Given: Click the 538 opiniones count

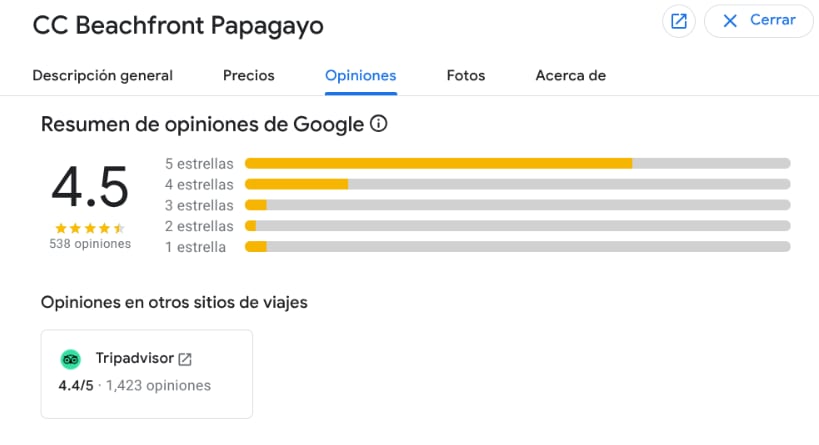Looking at the screenshot, I should [90, 244].
